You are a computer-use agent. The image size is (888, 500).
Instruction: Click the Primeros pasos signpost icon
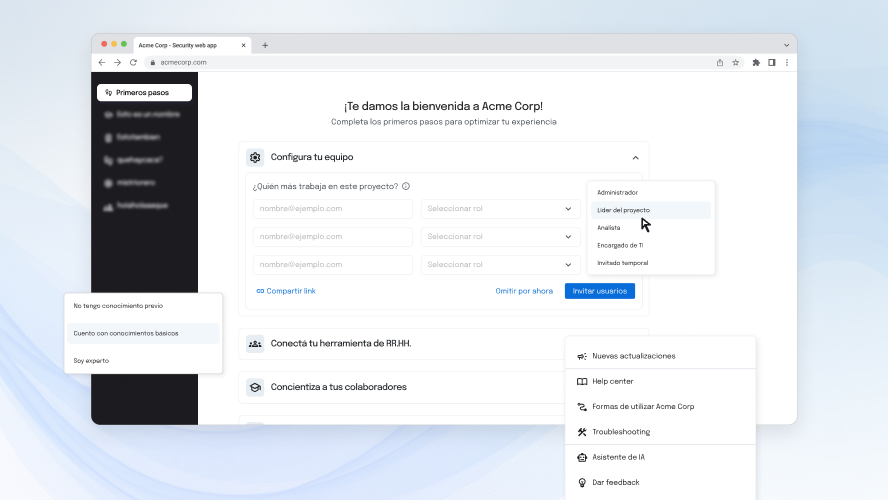(x=108, y=92)
